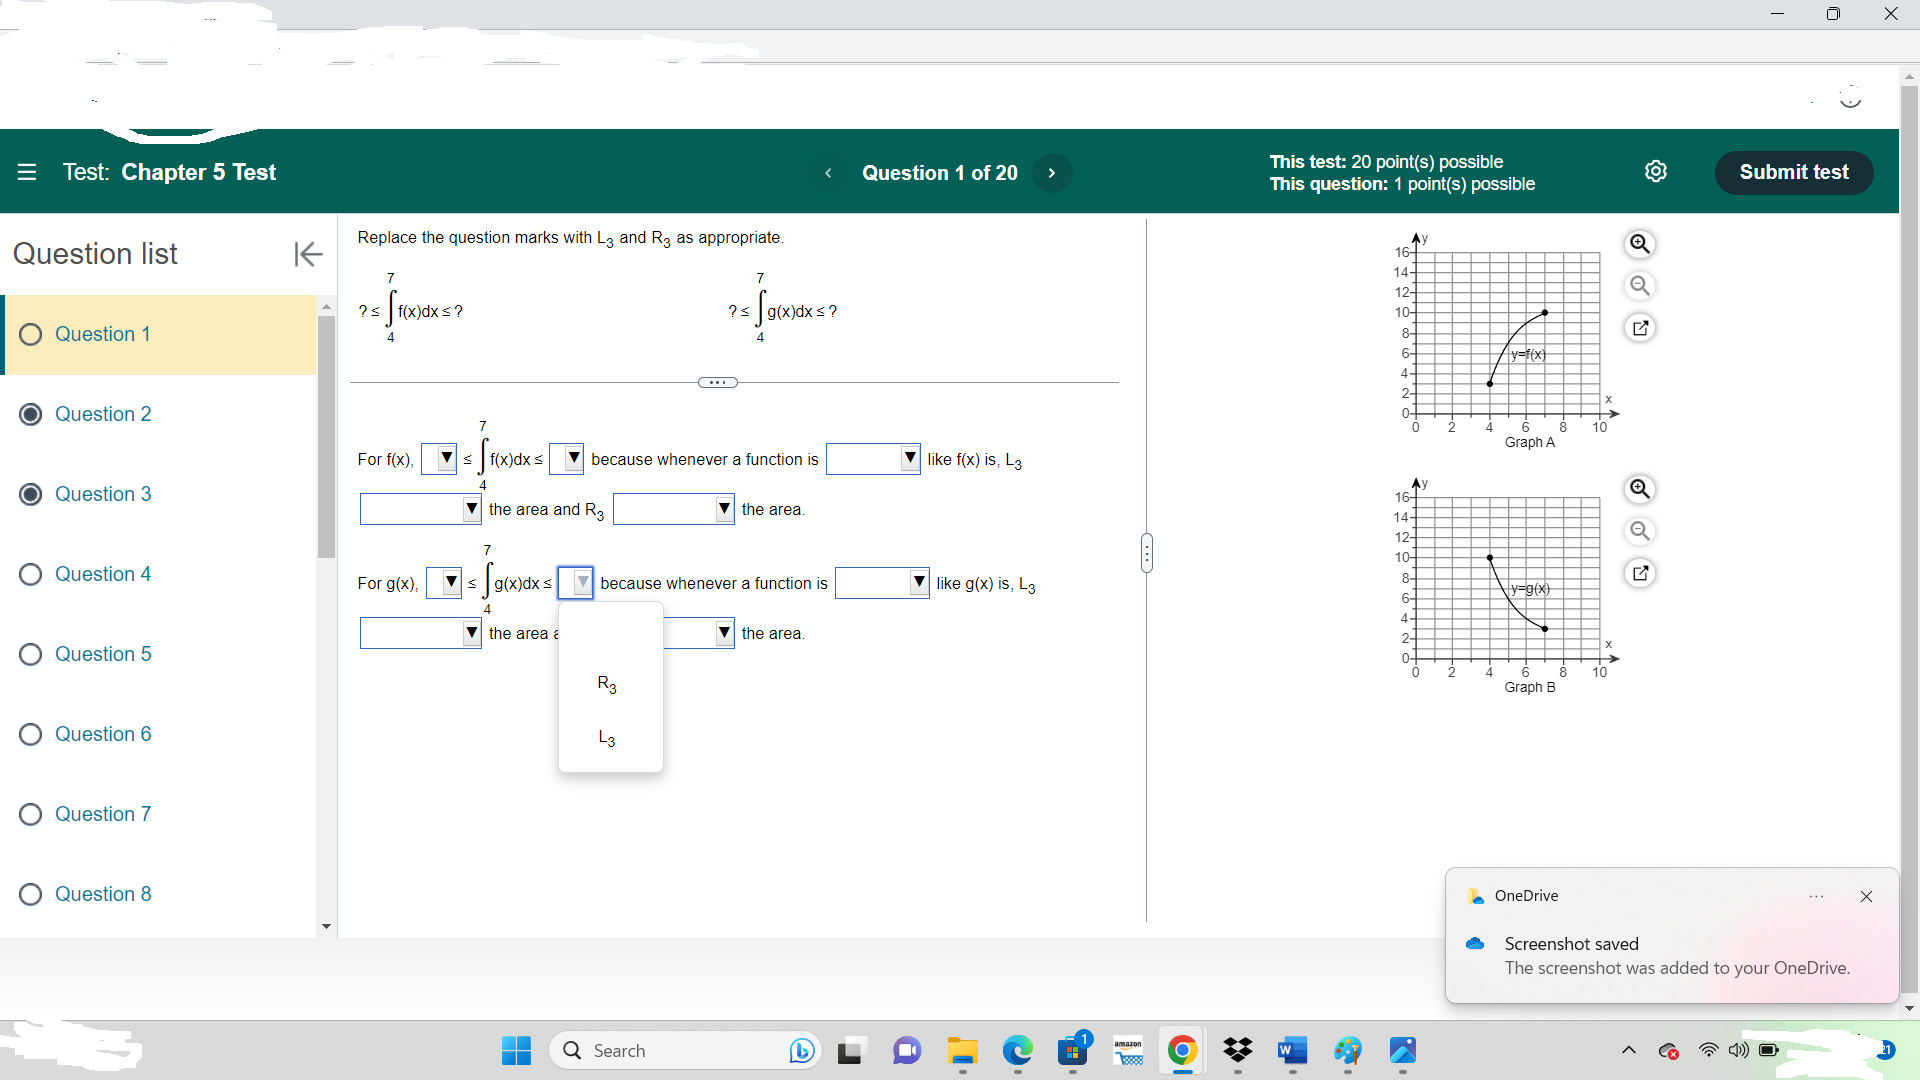Collapse the Question list panel
The width and height of the screenshot is (1920, 1080).
click(307, 254)
